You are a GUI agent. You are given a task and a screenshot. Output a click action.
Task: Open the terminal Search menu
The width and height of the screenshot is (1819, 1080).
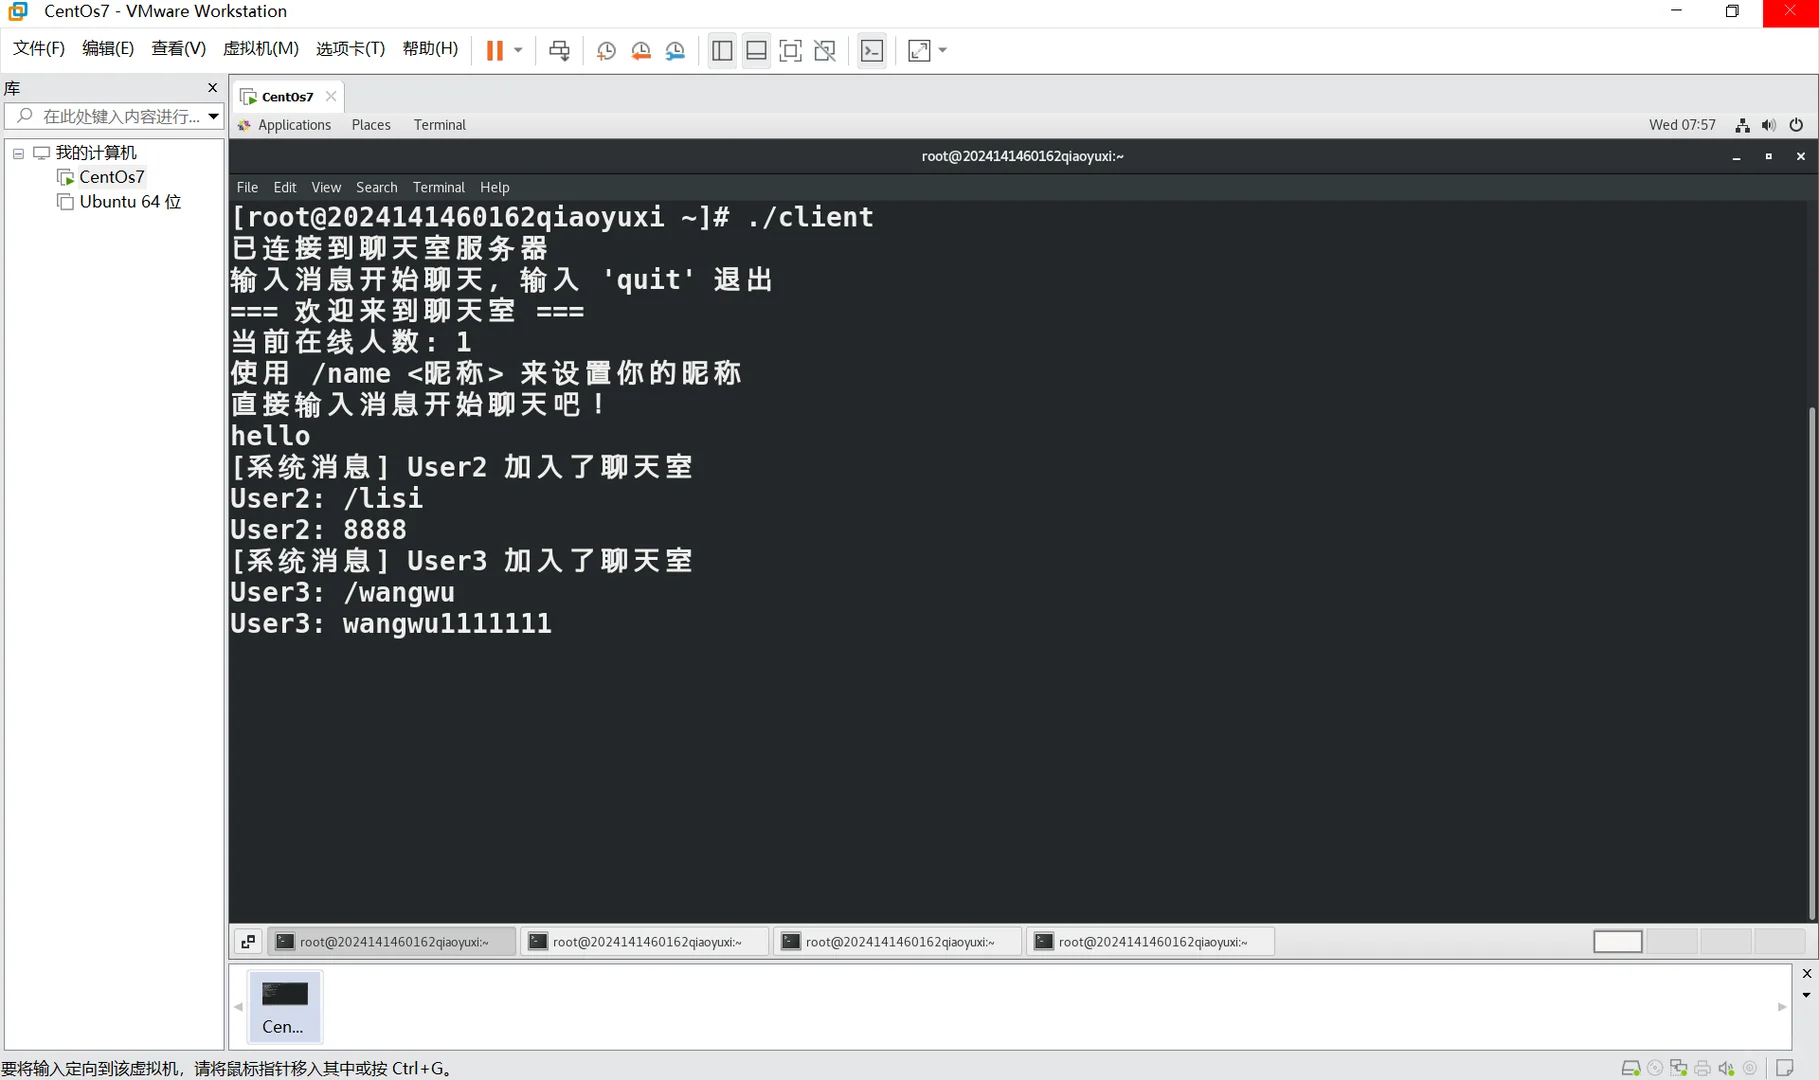(x=377, y=188)
